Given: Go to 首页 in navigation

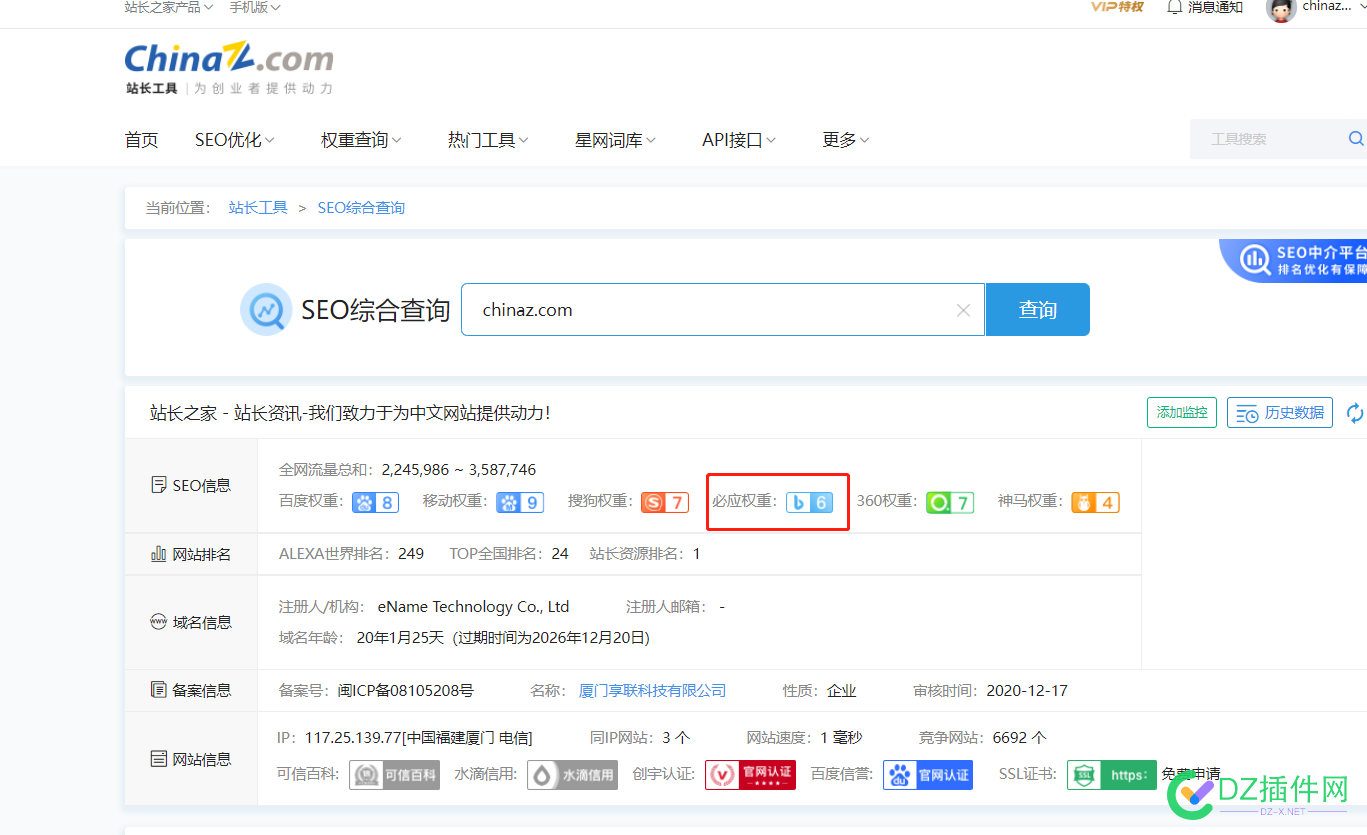Looking at the screenshot, I should (x=141, y=140).
